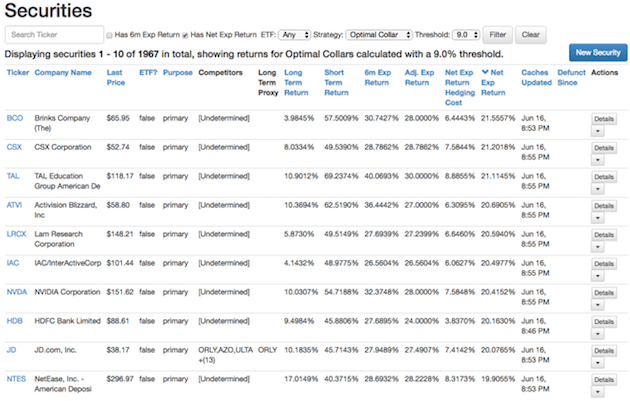Expand the caret menu under Details for BCO

[597, 130]
